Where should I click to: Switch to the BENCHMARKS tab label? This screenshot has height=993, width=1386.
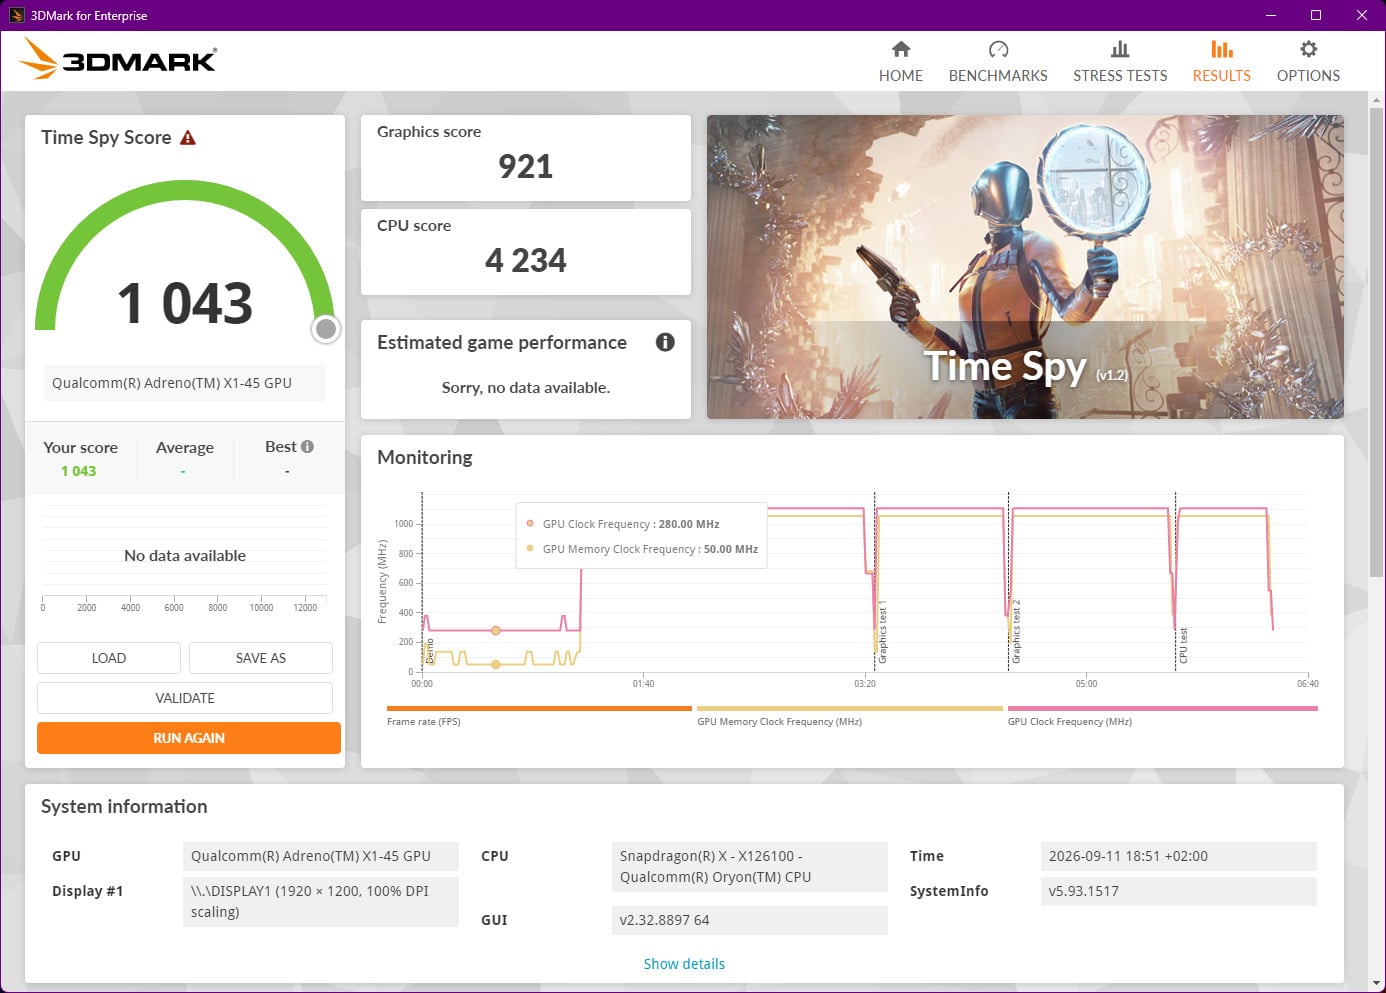(998, 76)
